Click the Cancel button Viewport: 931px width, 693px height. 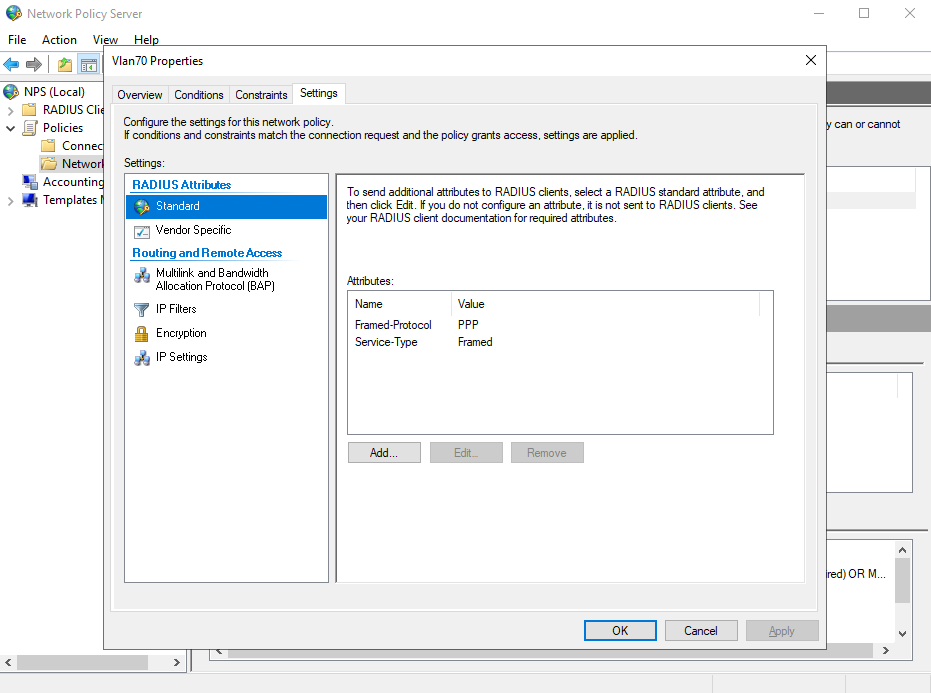pos(701,631)
